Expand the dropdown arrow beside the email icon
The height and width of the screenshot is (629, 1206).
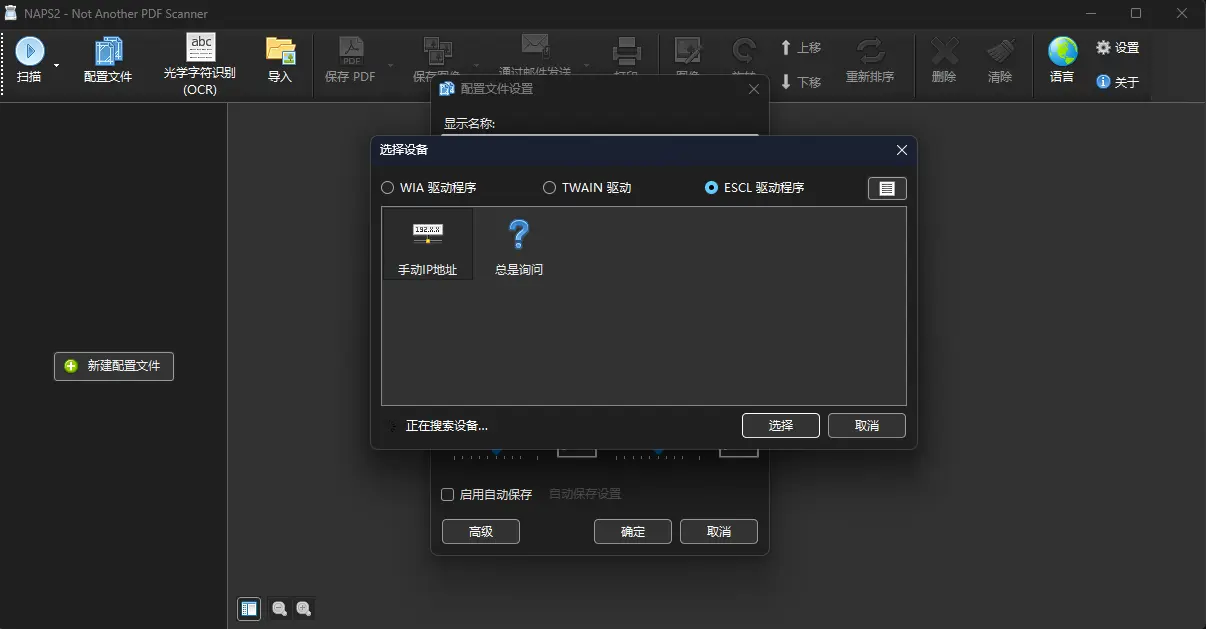tap(586, 65)
